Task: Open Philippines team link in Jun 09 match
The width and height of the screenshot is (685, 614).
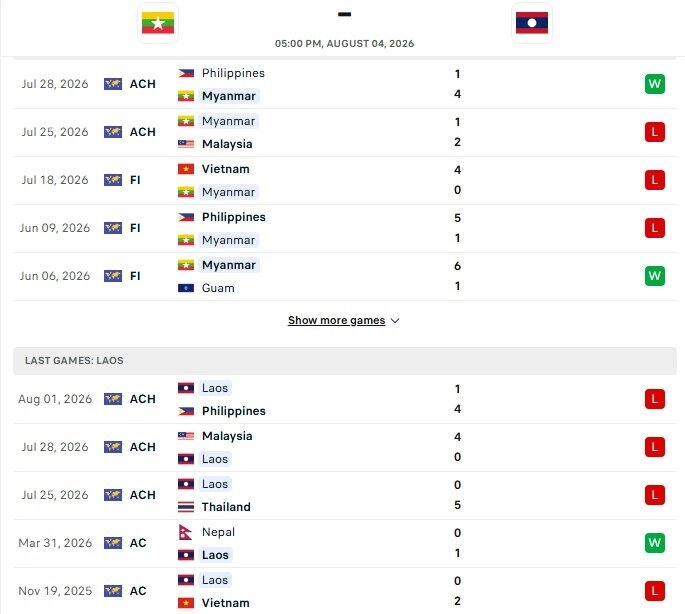Action: [x=233, y=217]
